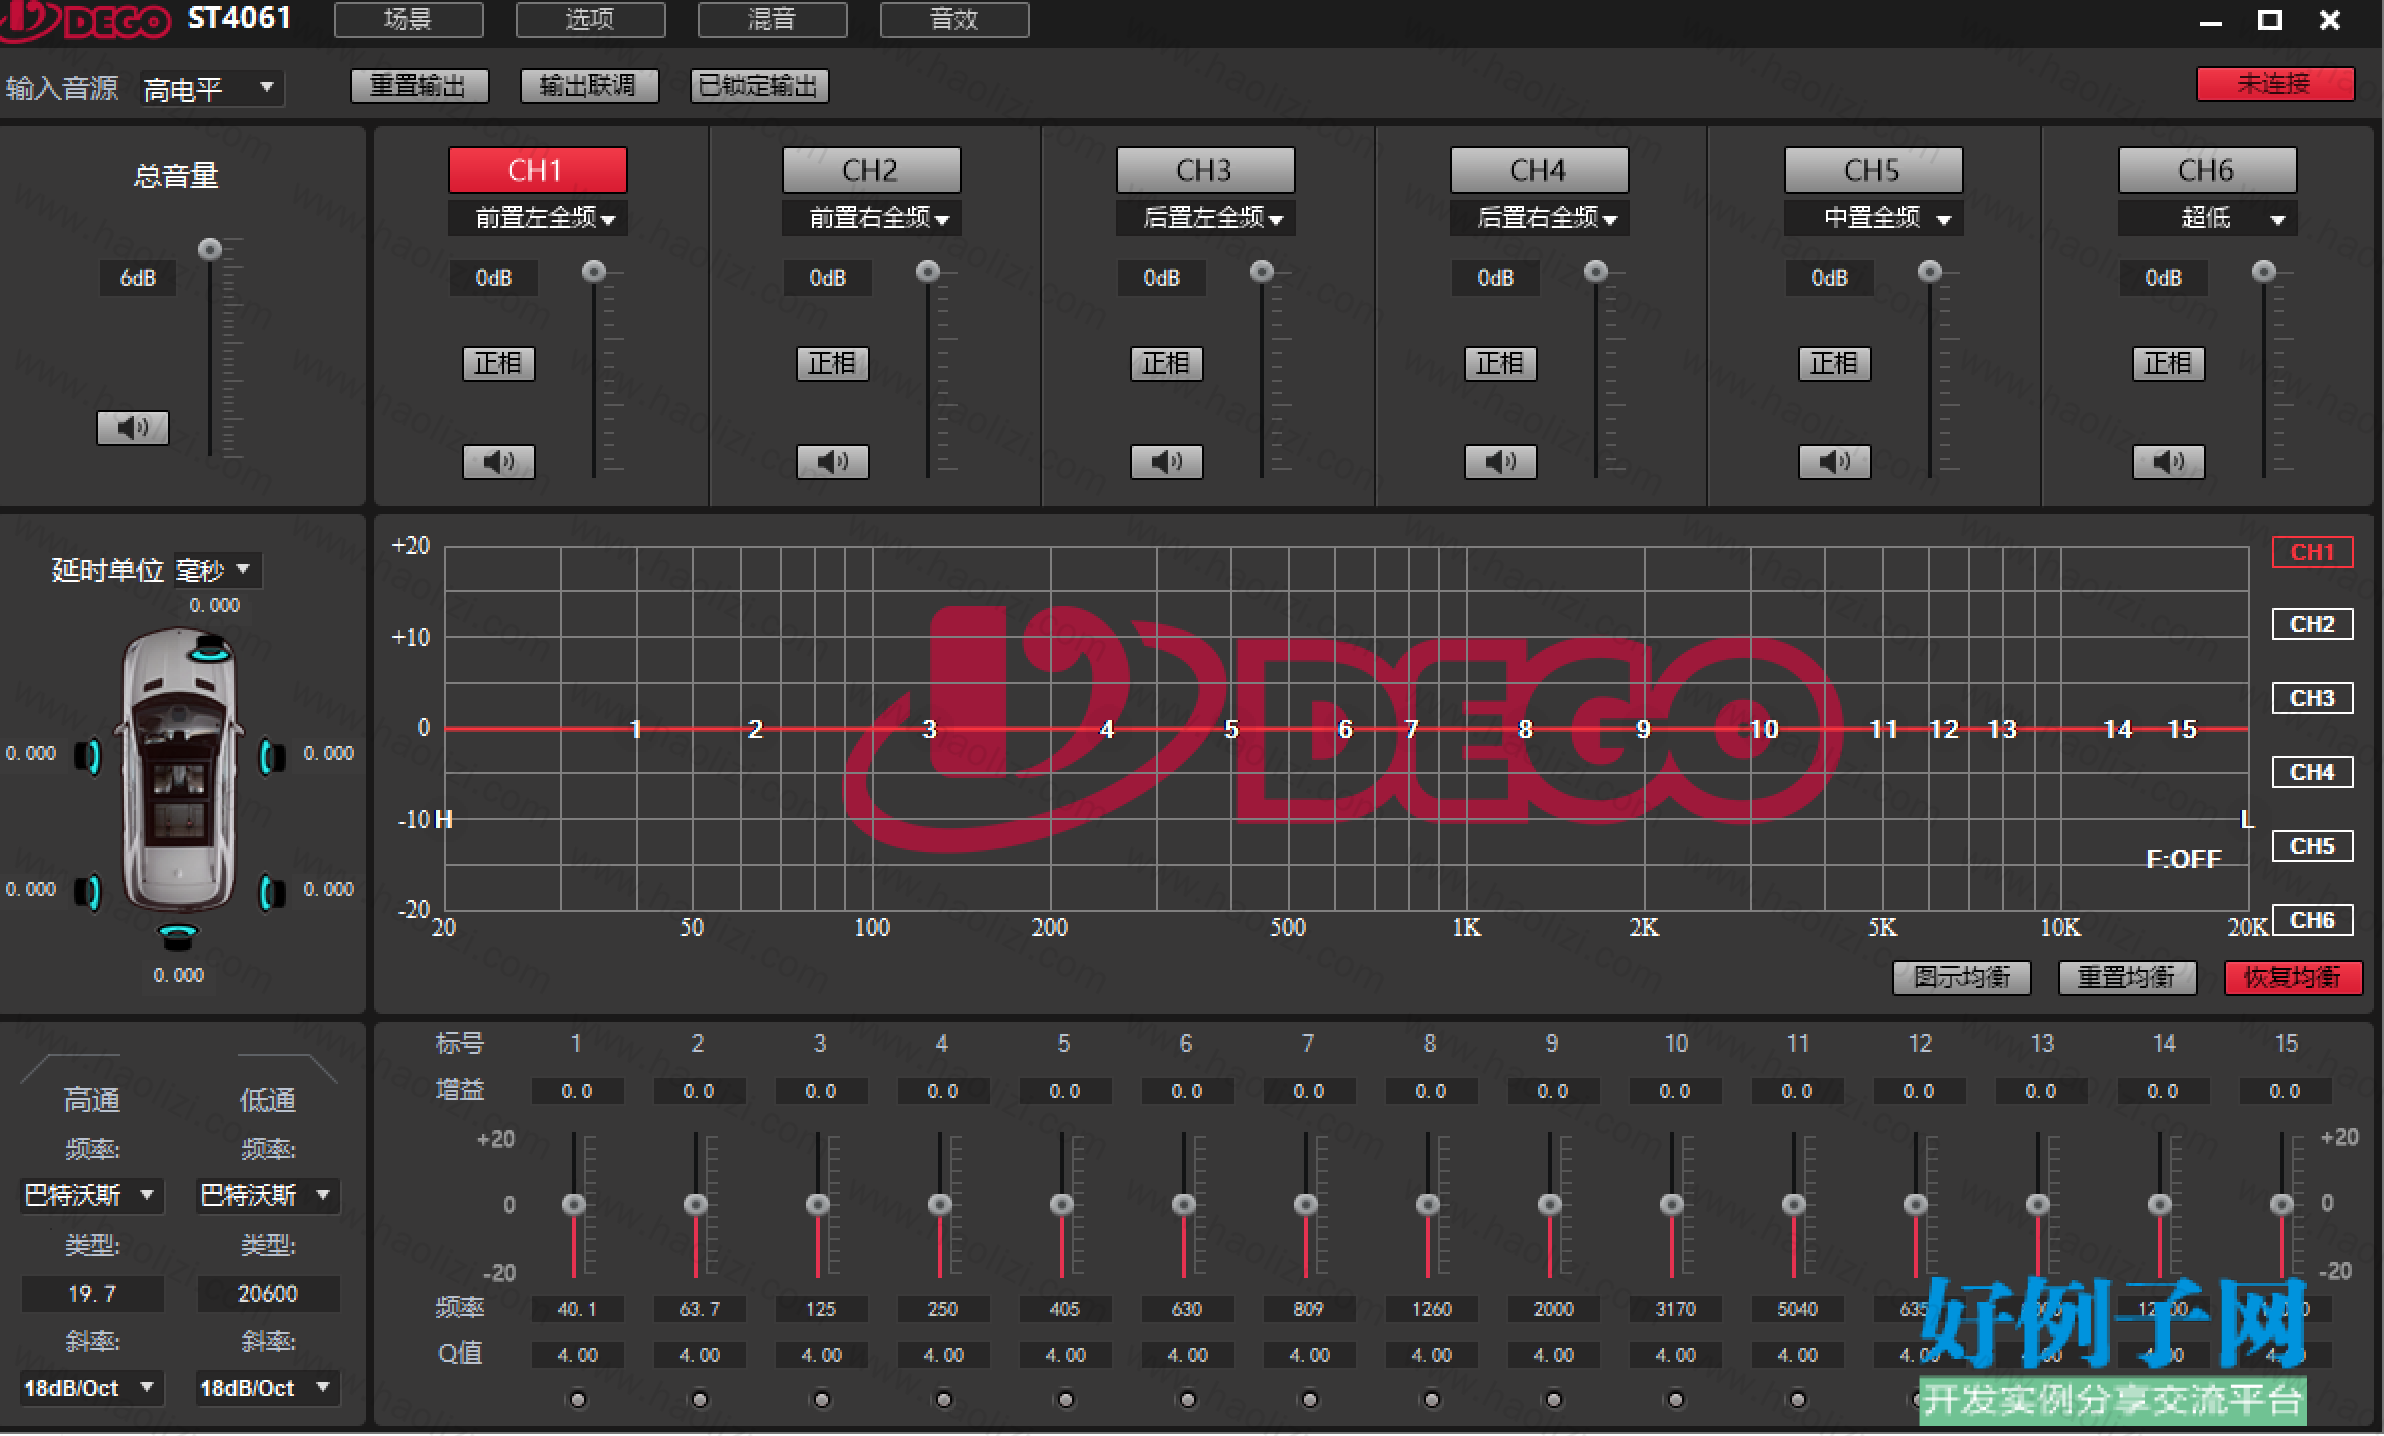The image size is (2384, 1436).
Task: Open CH2 前置右全频 channel type dropdown
Action: 872,218
